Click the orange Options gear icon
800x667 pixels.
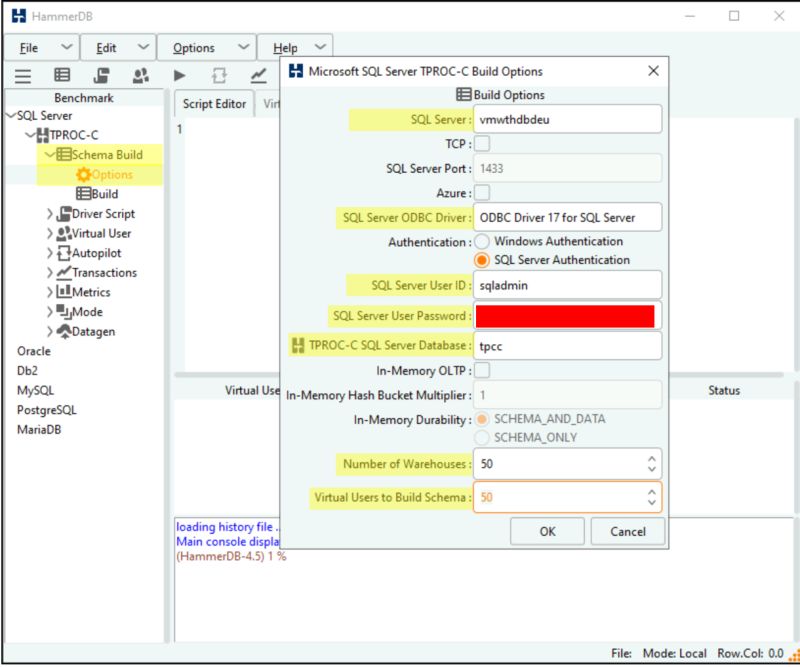[83, 175]
